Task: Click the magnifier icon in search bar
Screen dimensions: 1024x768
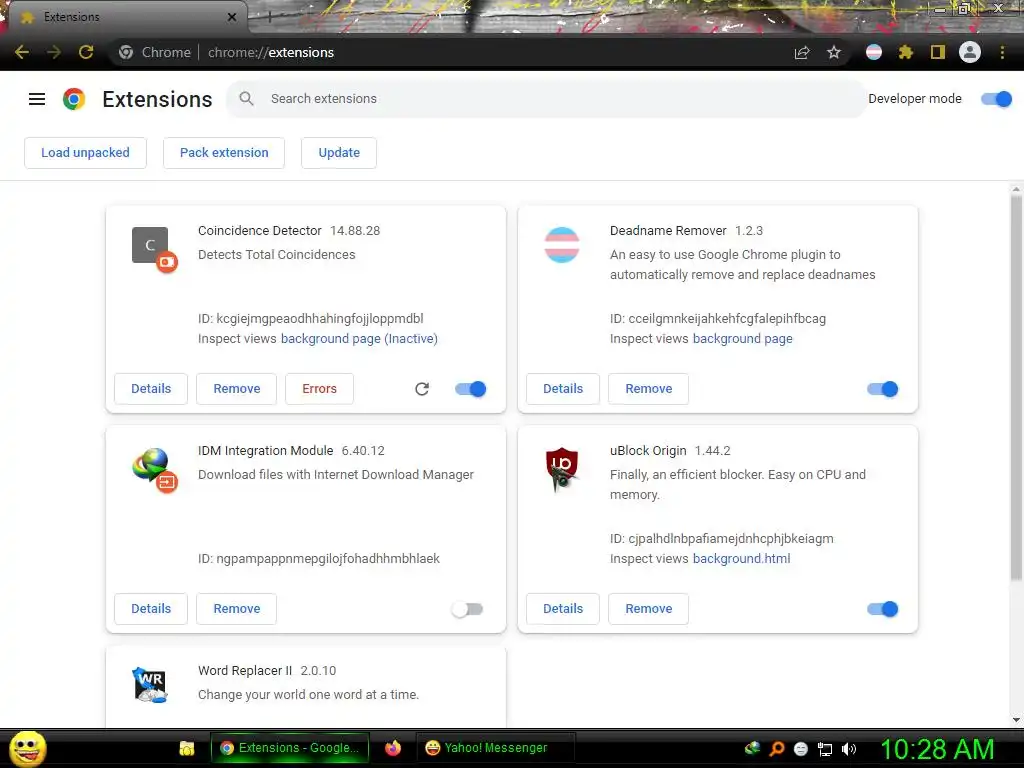Action: click(246, 99)
